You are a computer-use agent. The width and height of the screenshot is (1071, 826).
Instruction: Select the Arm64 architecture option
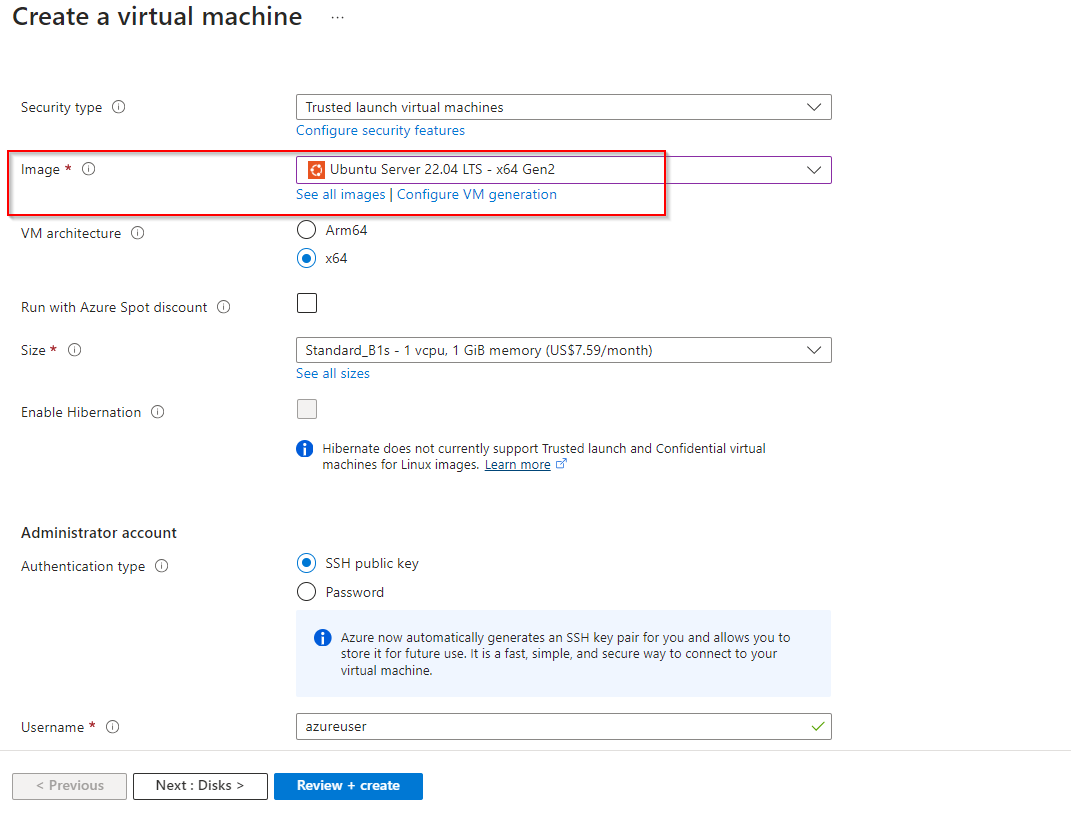[307, 230]
